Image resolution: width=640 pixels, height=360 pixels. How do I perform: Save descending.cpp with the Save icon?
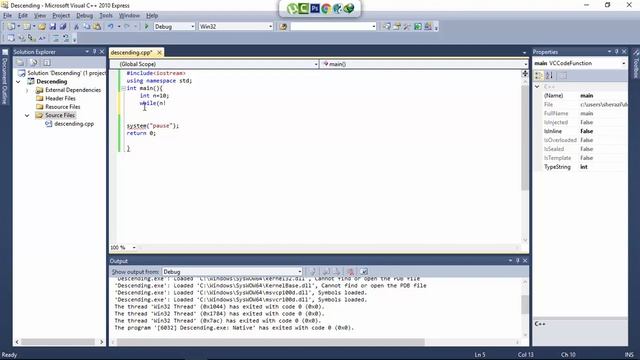click(53, 27)
